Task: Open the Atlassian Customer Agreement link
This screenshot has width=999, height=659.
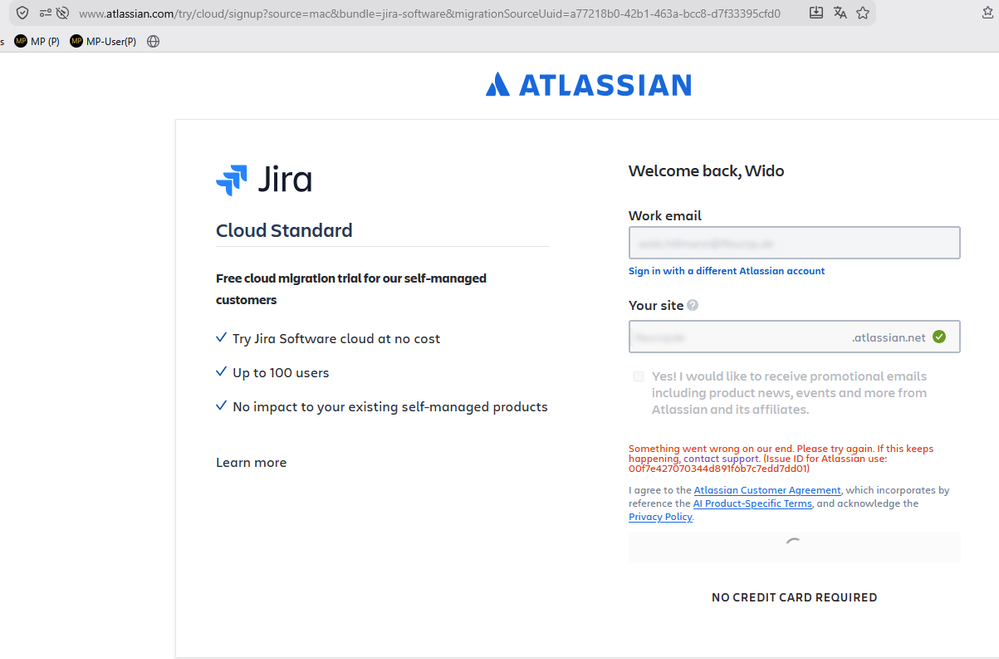Action: [x=767, y=490]
